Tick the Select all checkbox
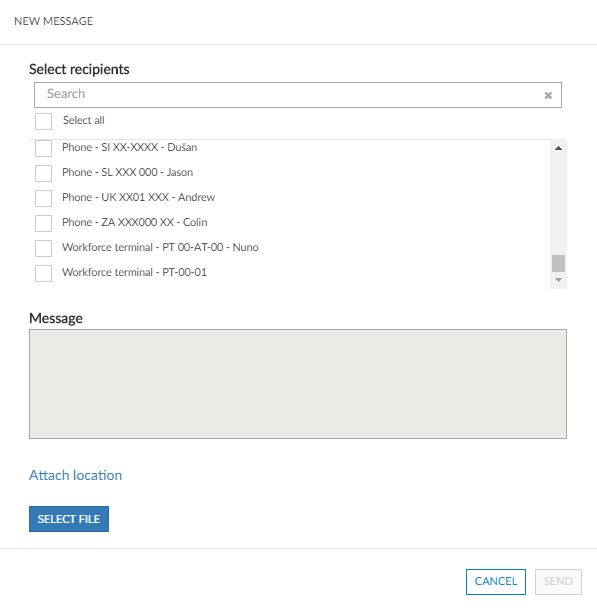This screenshot has width=597, height=610. point(43,121)
